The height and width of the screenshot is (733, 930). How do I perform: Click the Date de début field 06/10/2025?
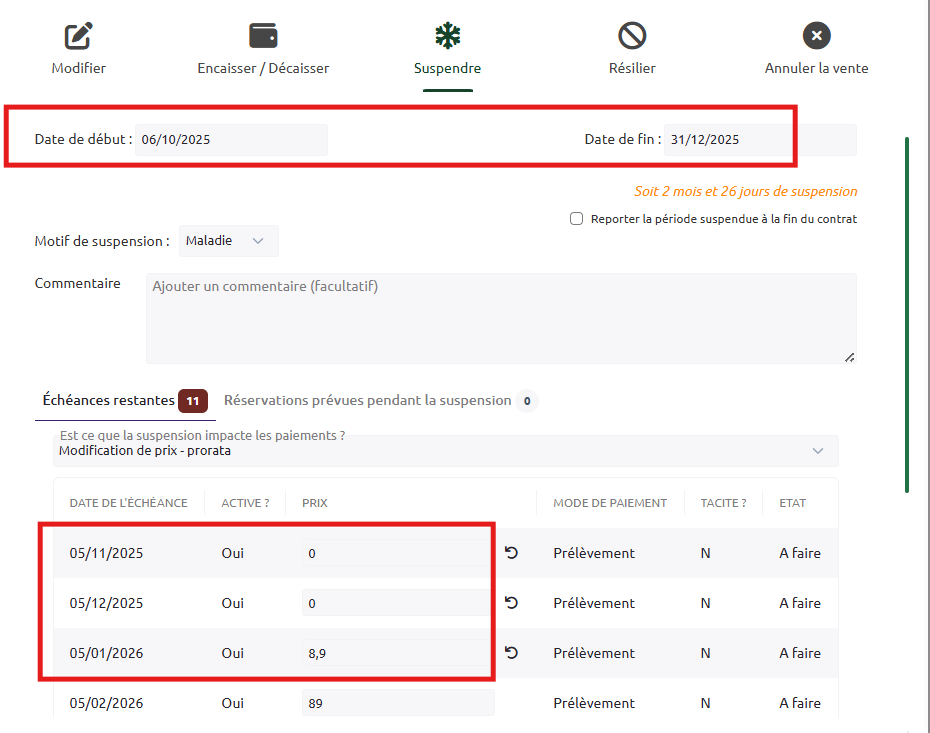(x=231, y=140)
